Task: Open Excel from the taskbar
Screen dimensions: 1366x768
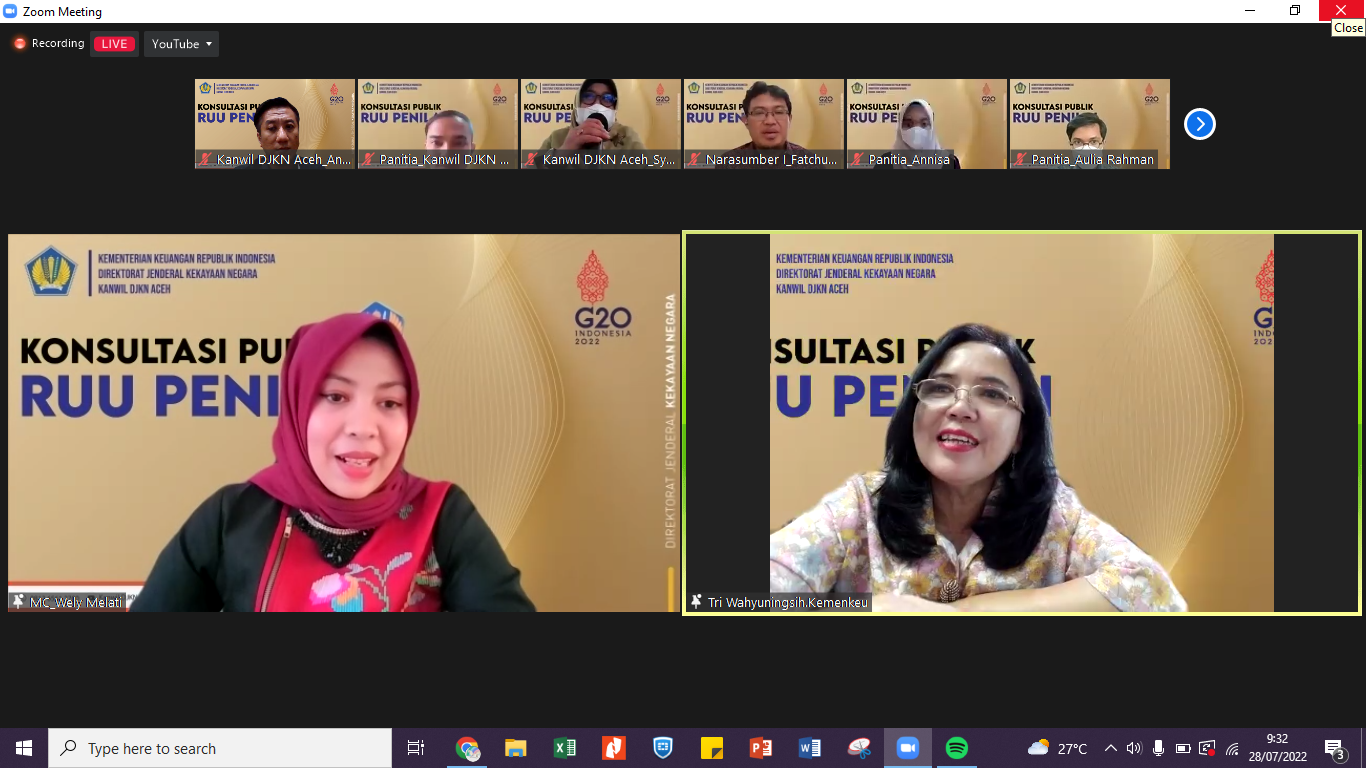Action: (565, 748)
